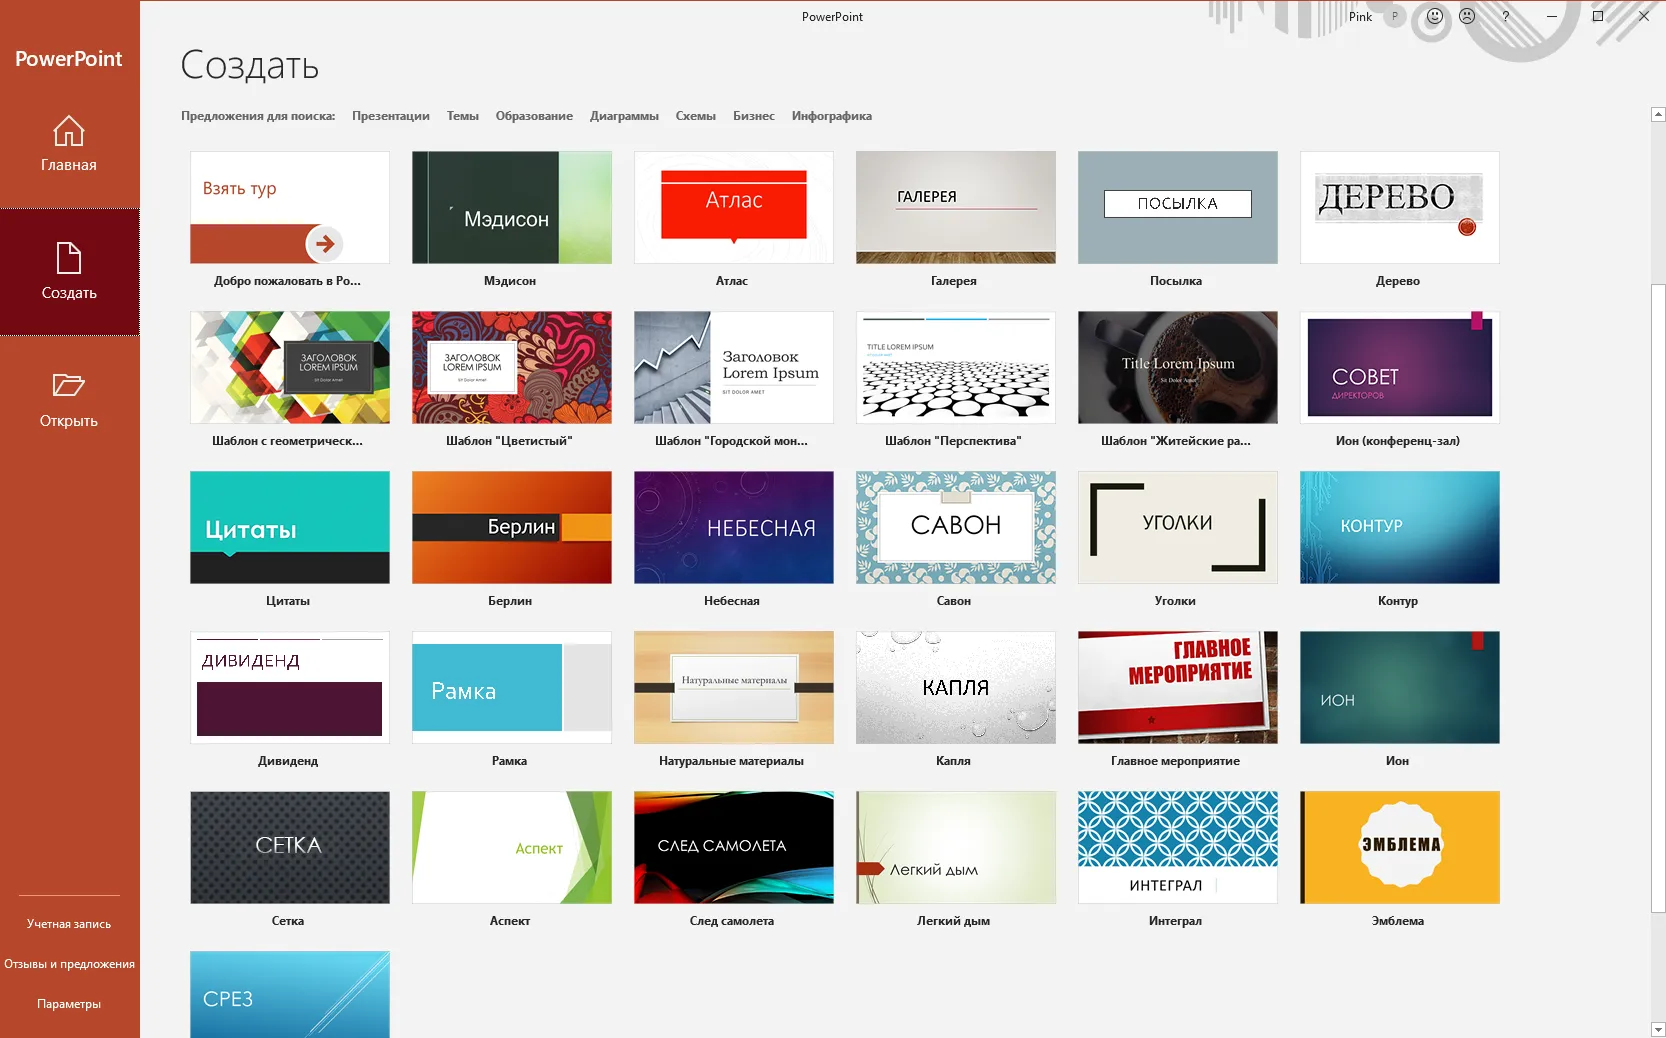
Task: Click the arrow button on Взять тур
Action: coord(324,243)
